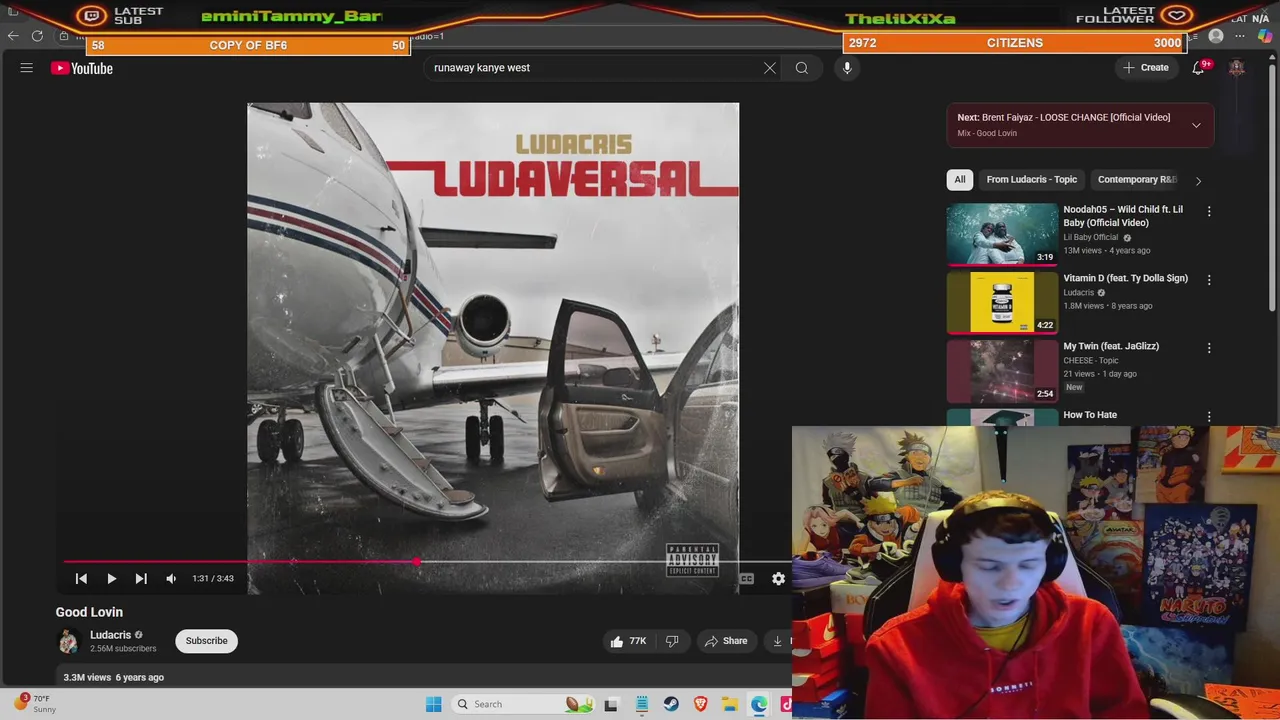Image resolution: width=1280 pixels, height=720 pixels.
Task: Reload the browser page
Action: (x=37, y=36)
